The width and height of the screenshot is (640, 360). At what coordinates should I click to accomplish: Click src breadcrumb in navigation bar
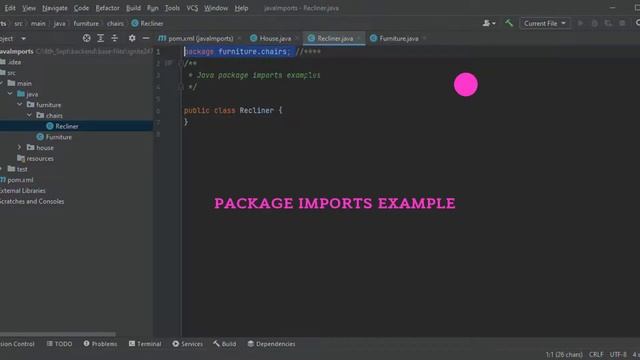coord(18,23)
